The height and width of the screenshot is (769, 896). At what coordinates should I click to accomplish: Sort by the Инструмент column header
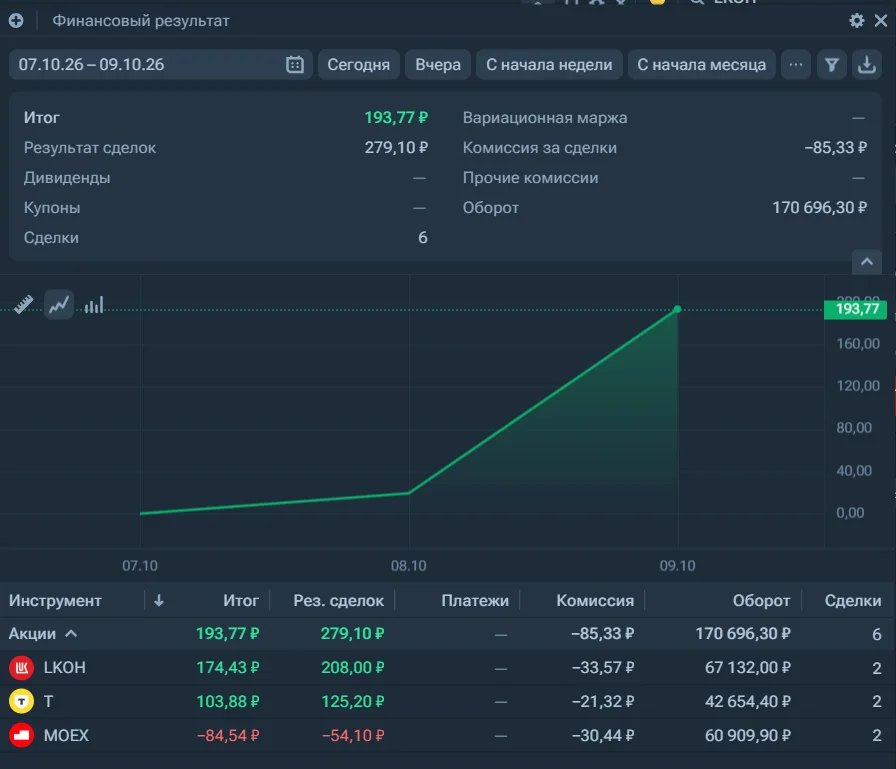(55, 600)
